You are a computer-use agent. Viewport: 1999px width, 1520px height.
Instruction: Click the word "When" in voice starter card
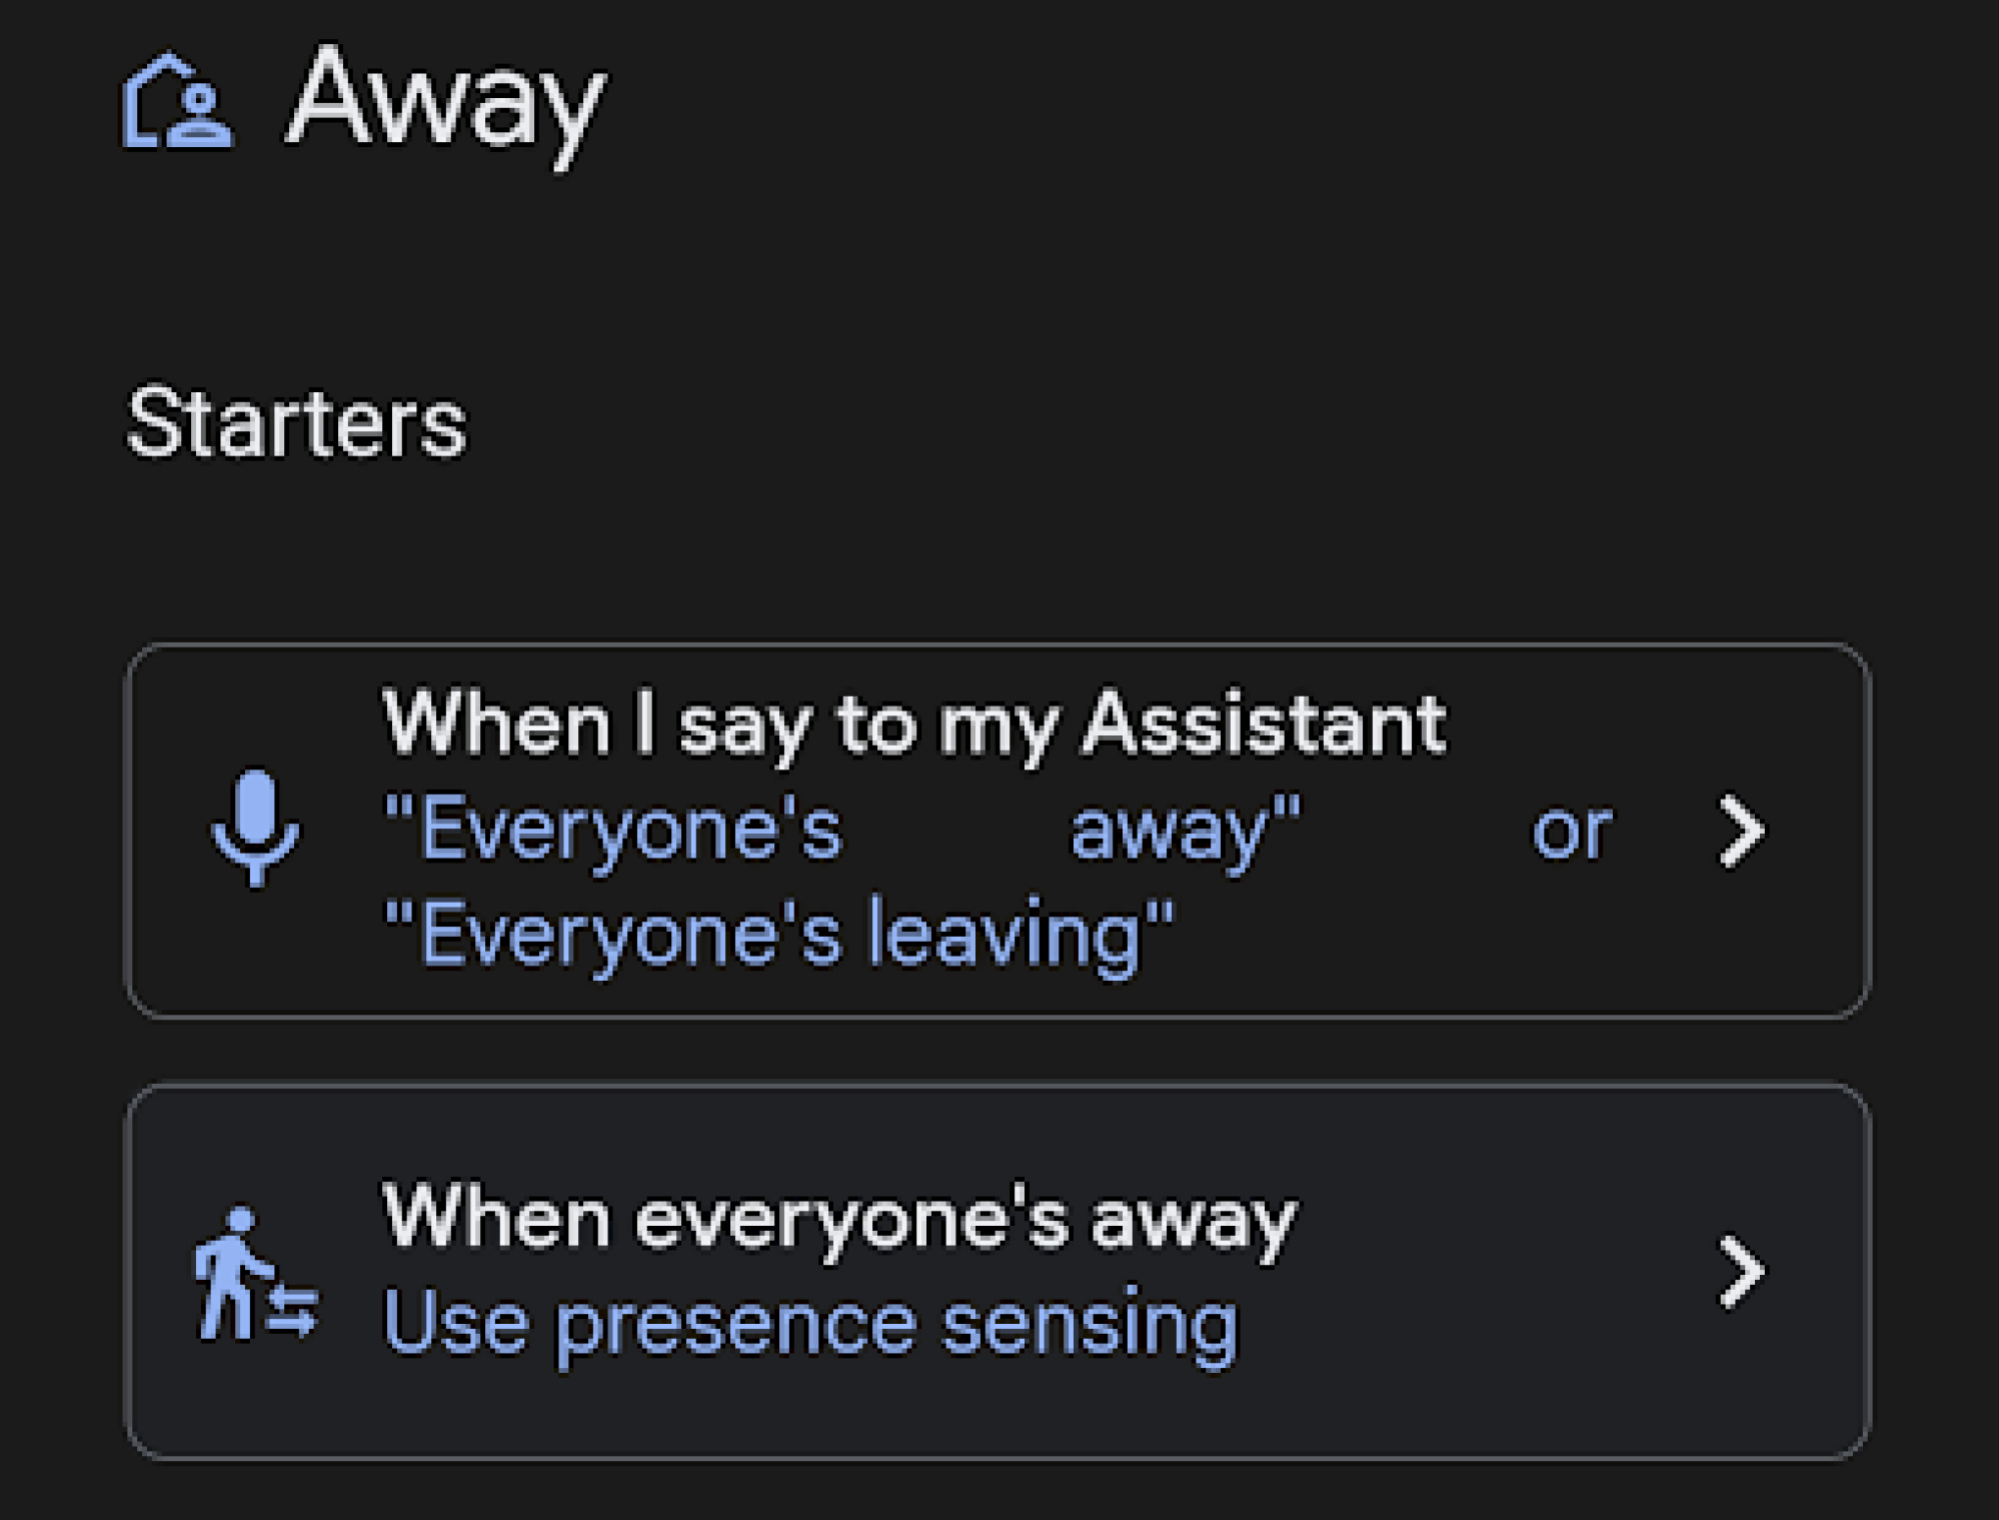point(496,723)
